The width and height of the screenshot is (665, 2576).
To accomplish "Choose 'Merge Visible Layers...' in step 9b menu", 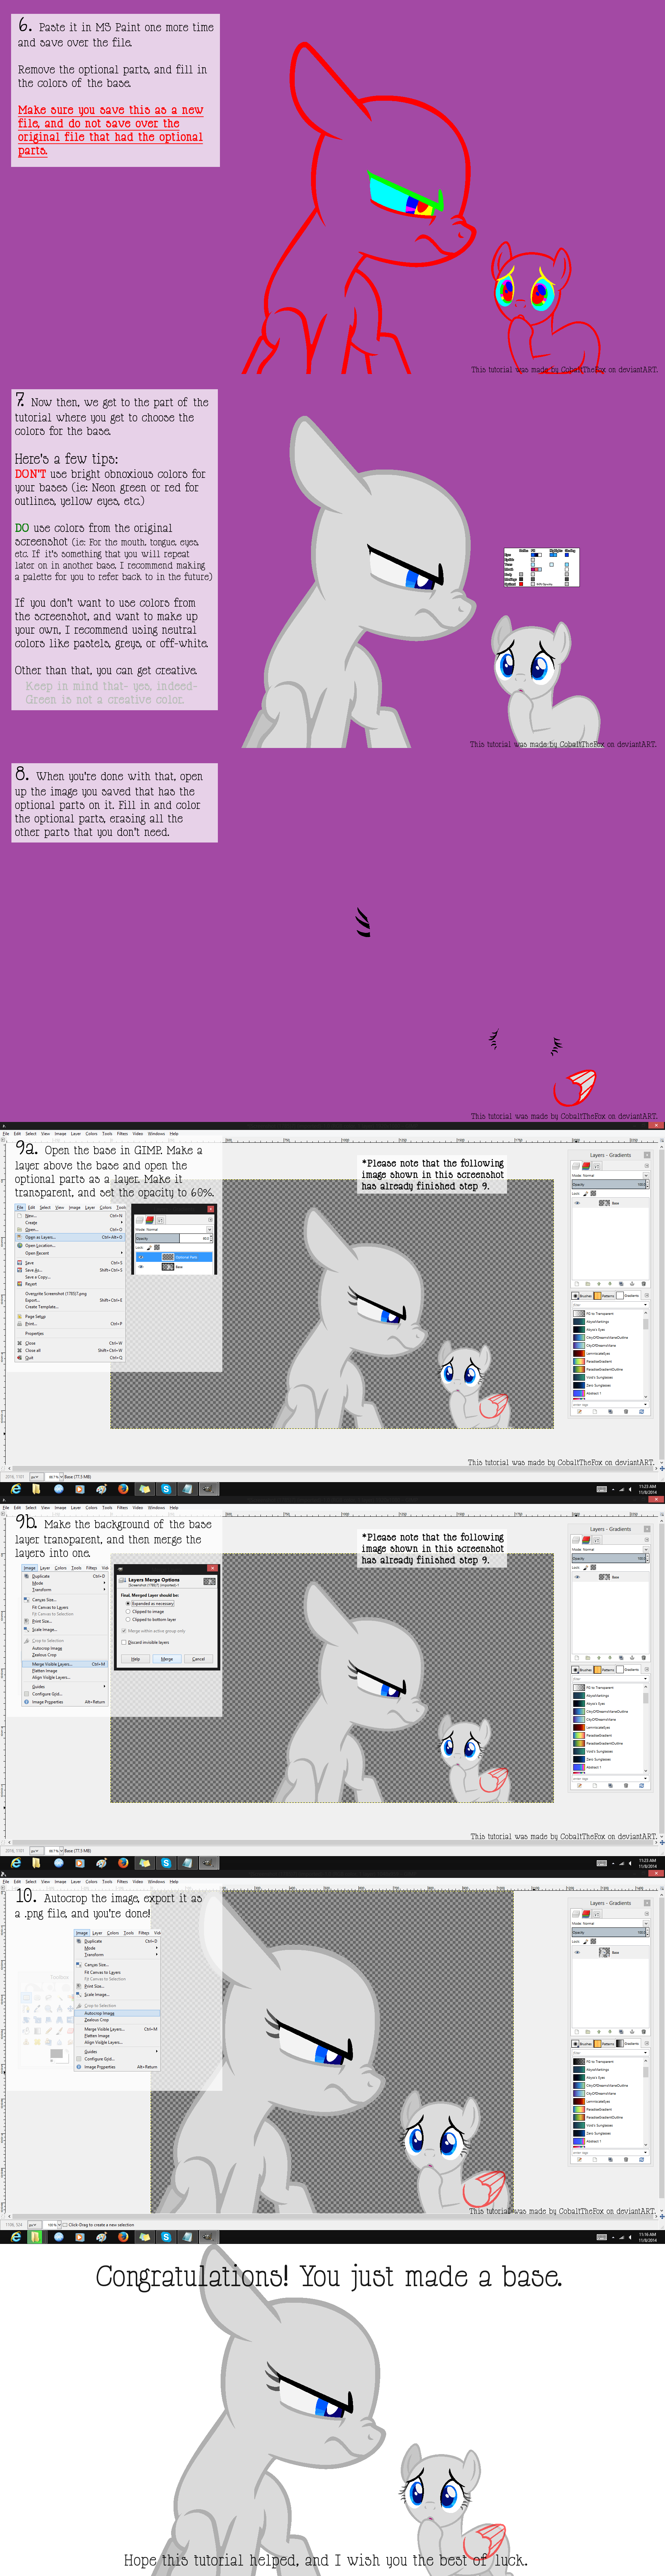I will pyautogui.click(x=65, y=1664).
